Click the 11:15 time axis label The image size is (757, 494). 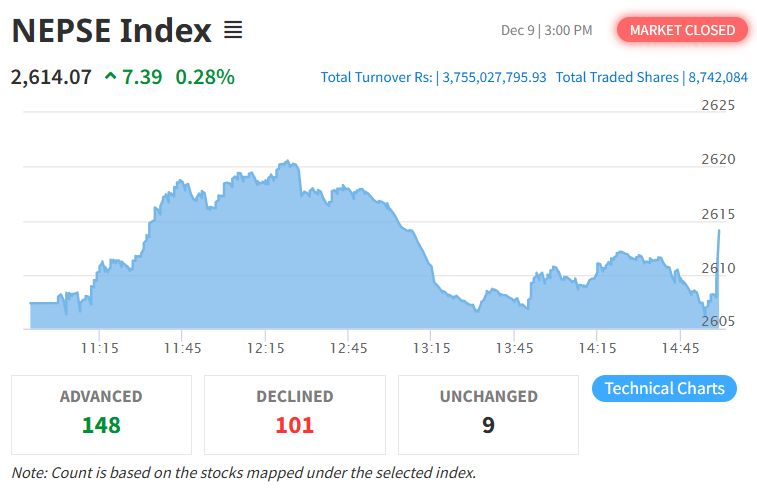(x=100, y=348)
